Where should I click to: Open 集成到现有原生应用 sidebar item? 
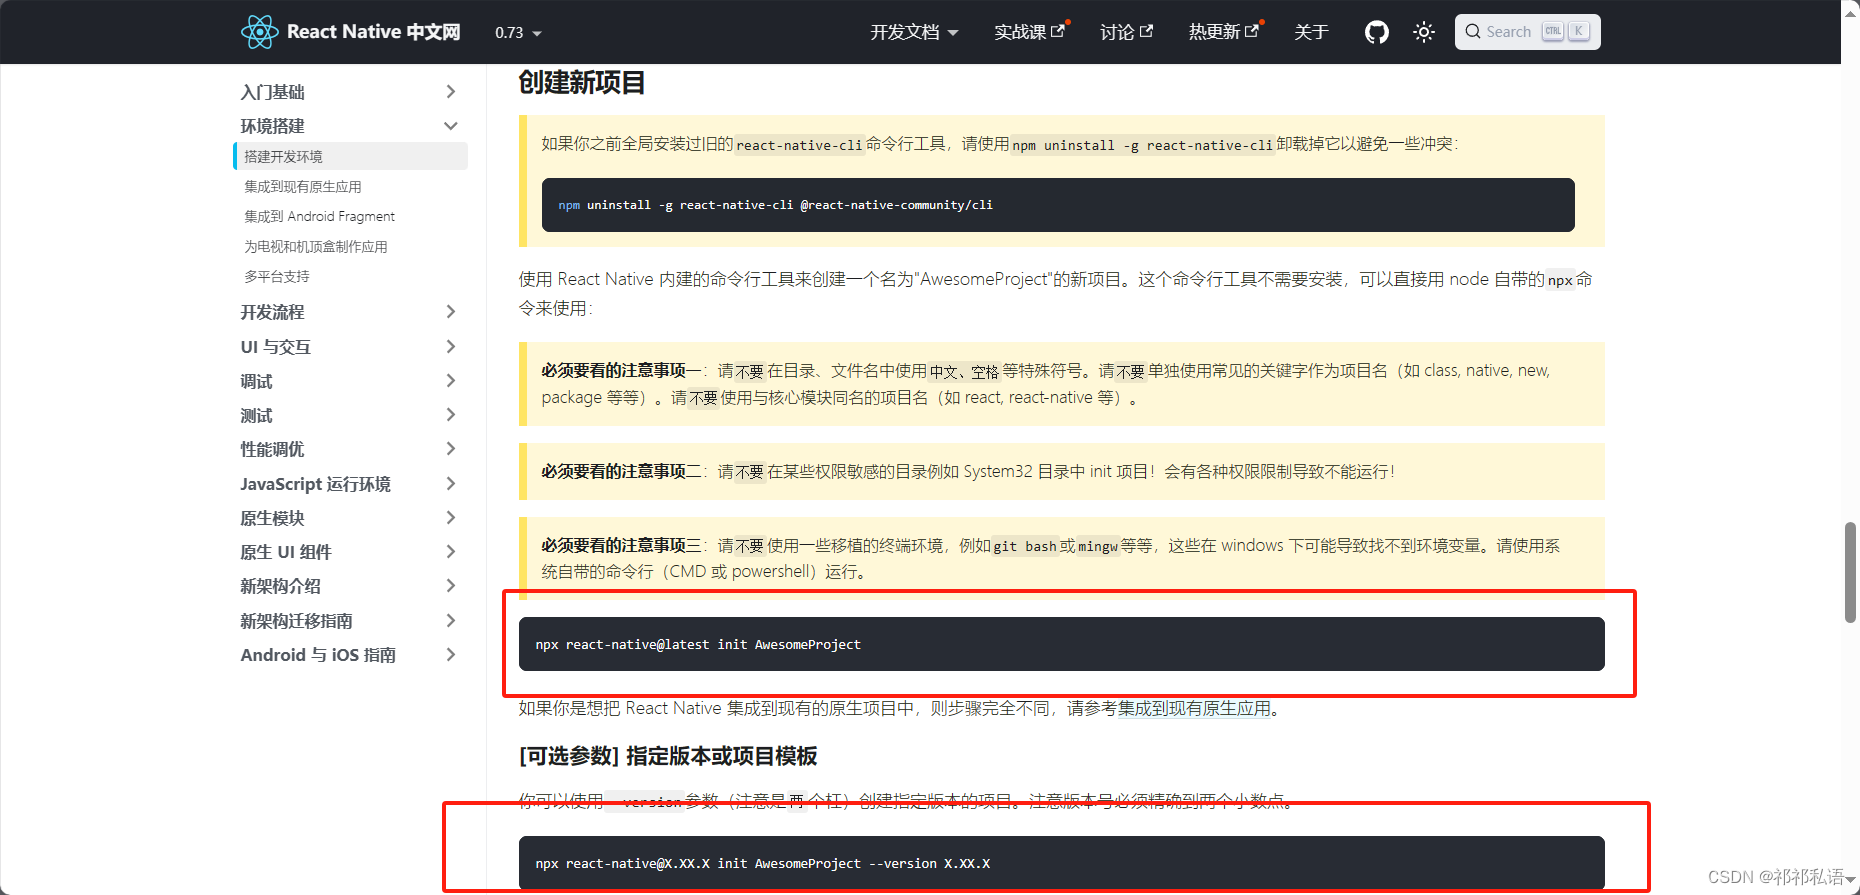click(x=303, y=187)
